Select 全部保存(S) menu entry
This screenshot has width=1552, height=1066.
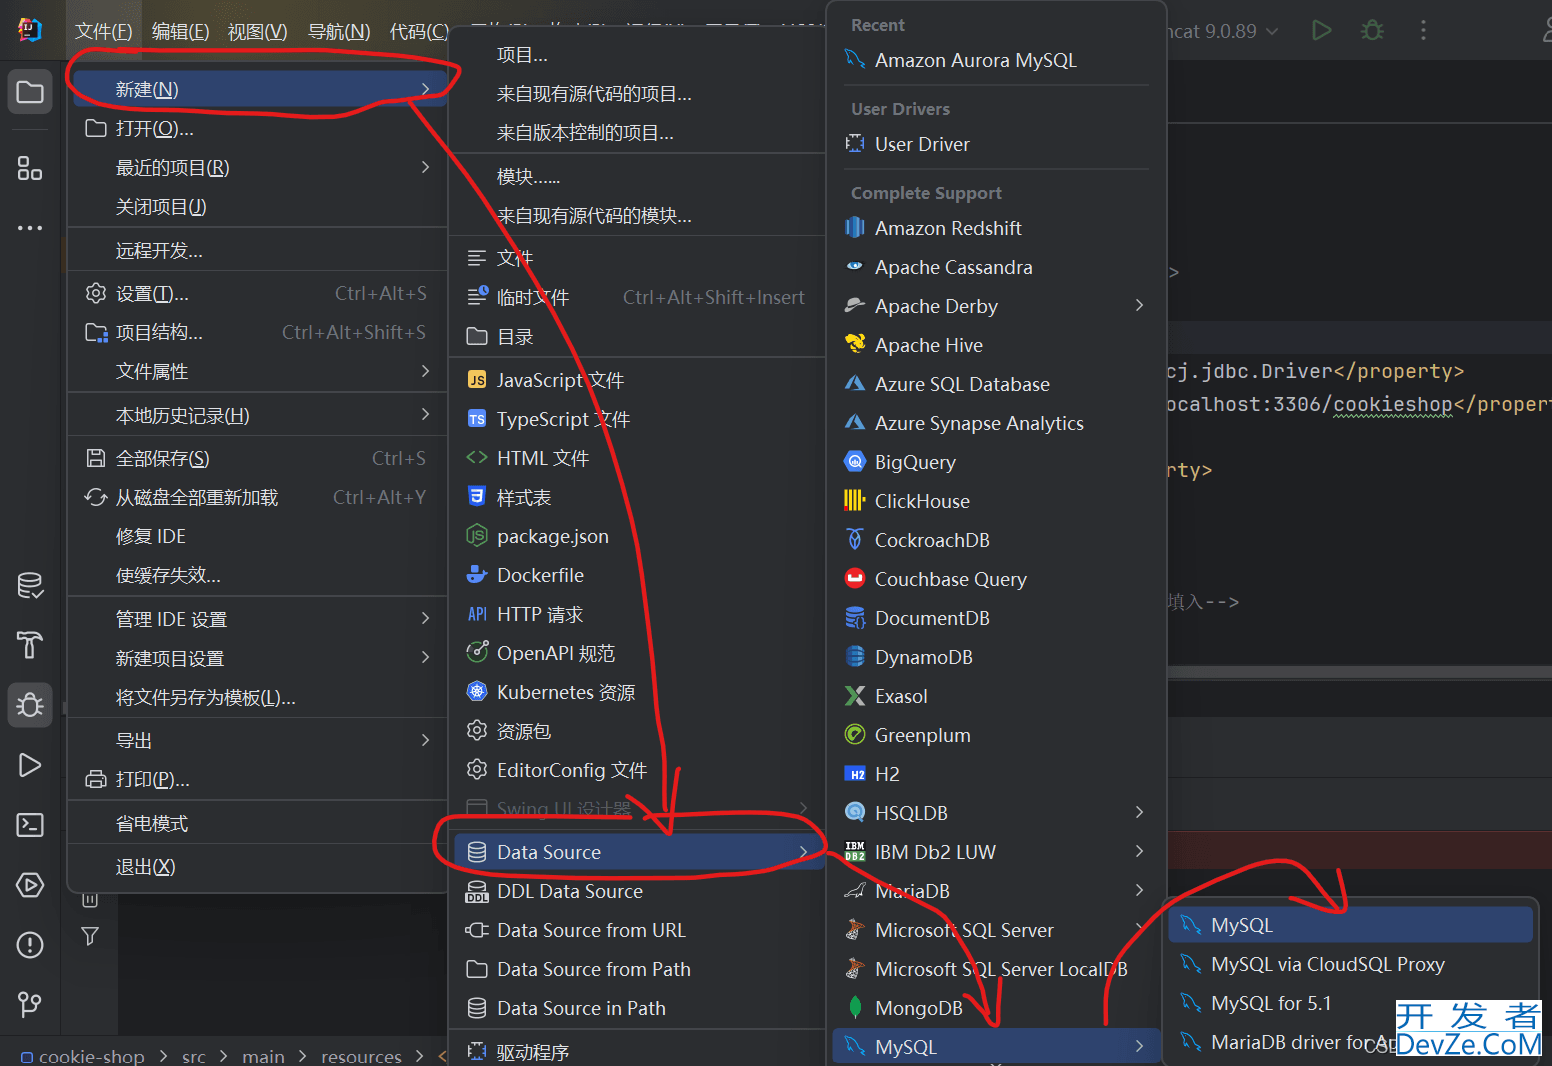click(x=260, y=458)
